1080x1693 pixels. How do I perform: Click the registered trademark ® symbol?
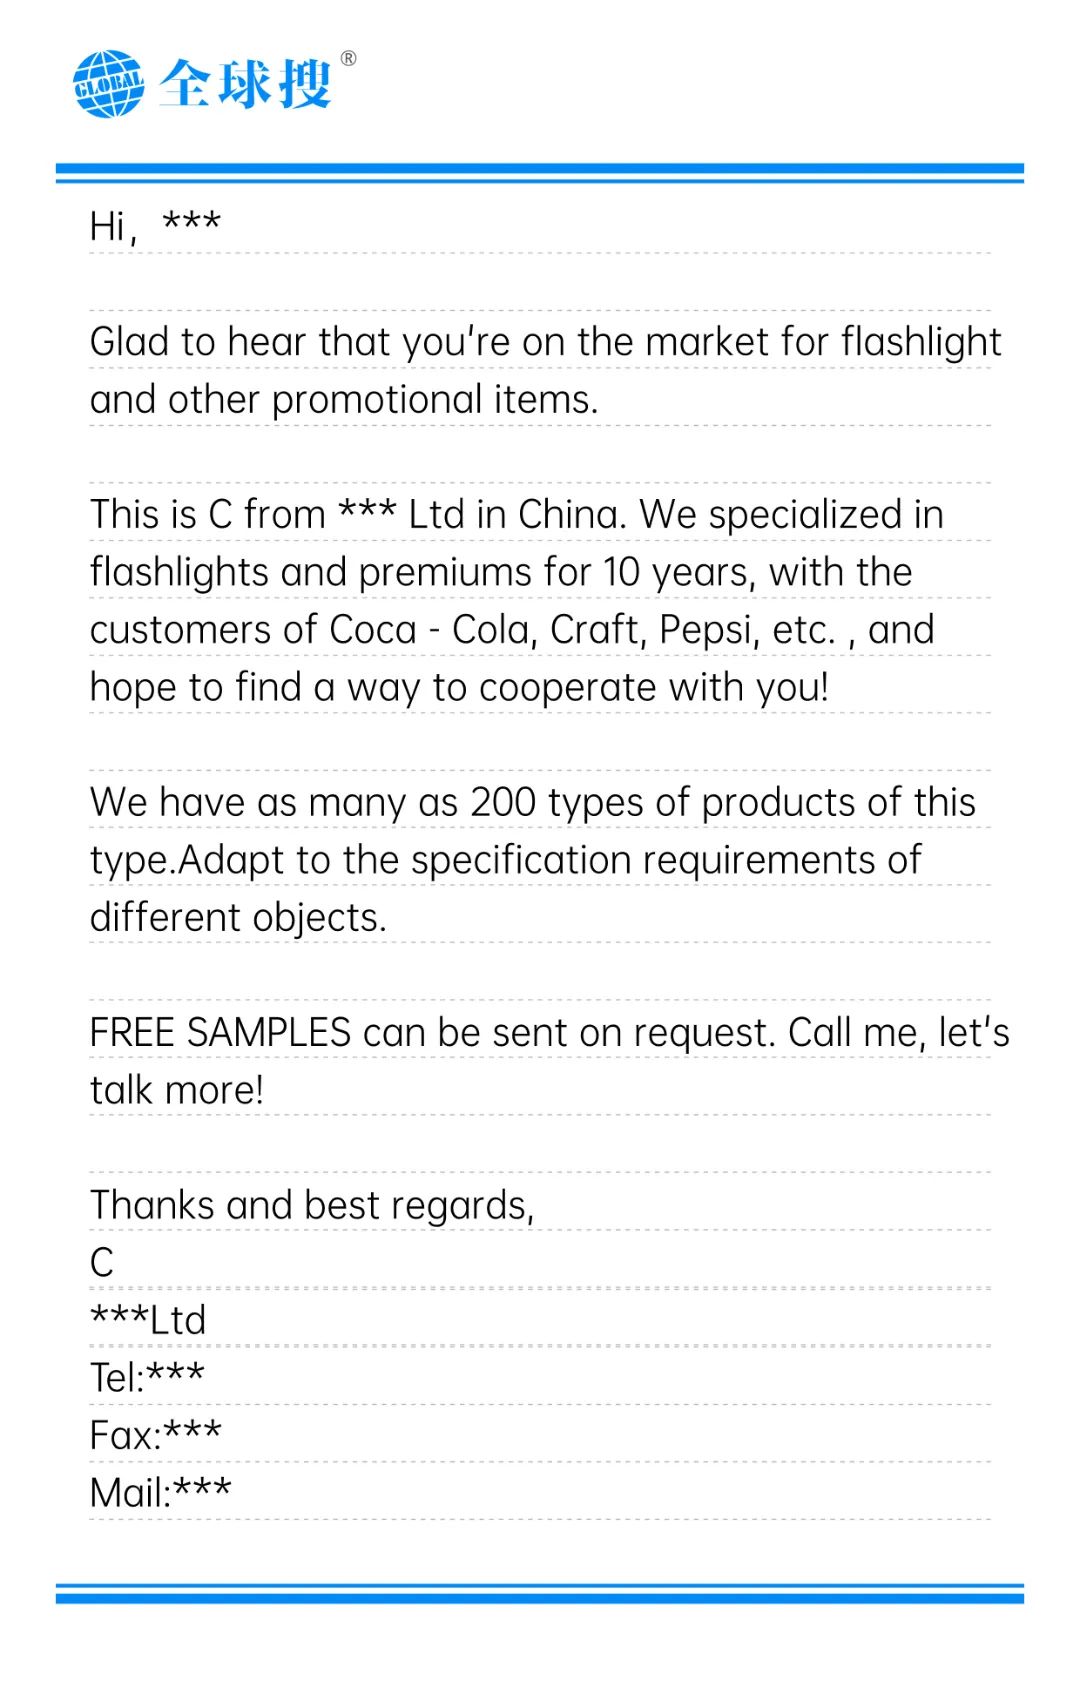coord(348,59)
